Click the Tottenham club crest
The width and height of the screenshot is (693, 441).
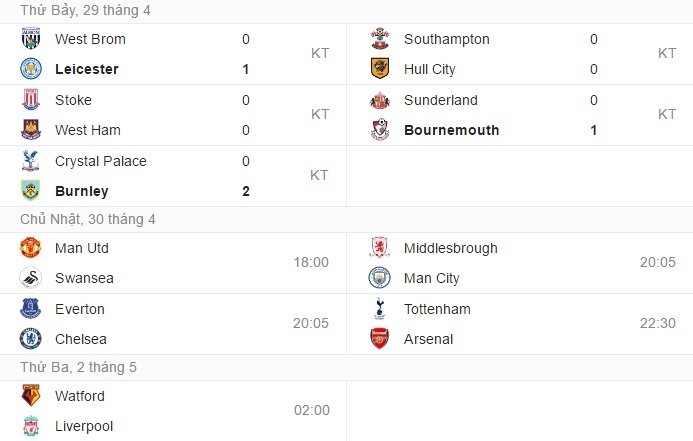(380, 309)
